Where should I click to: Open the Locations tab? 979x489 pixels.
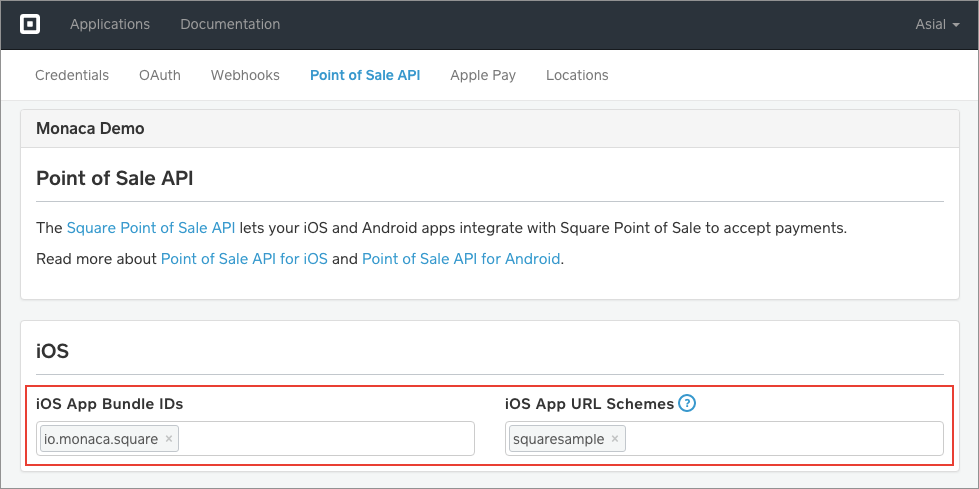coord(577,75)
